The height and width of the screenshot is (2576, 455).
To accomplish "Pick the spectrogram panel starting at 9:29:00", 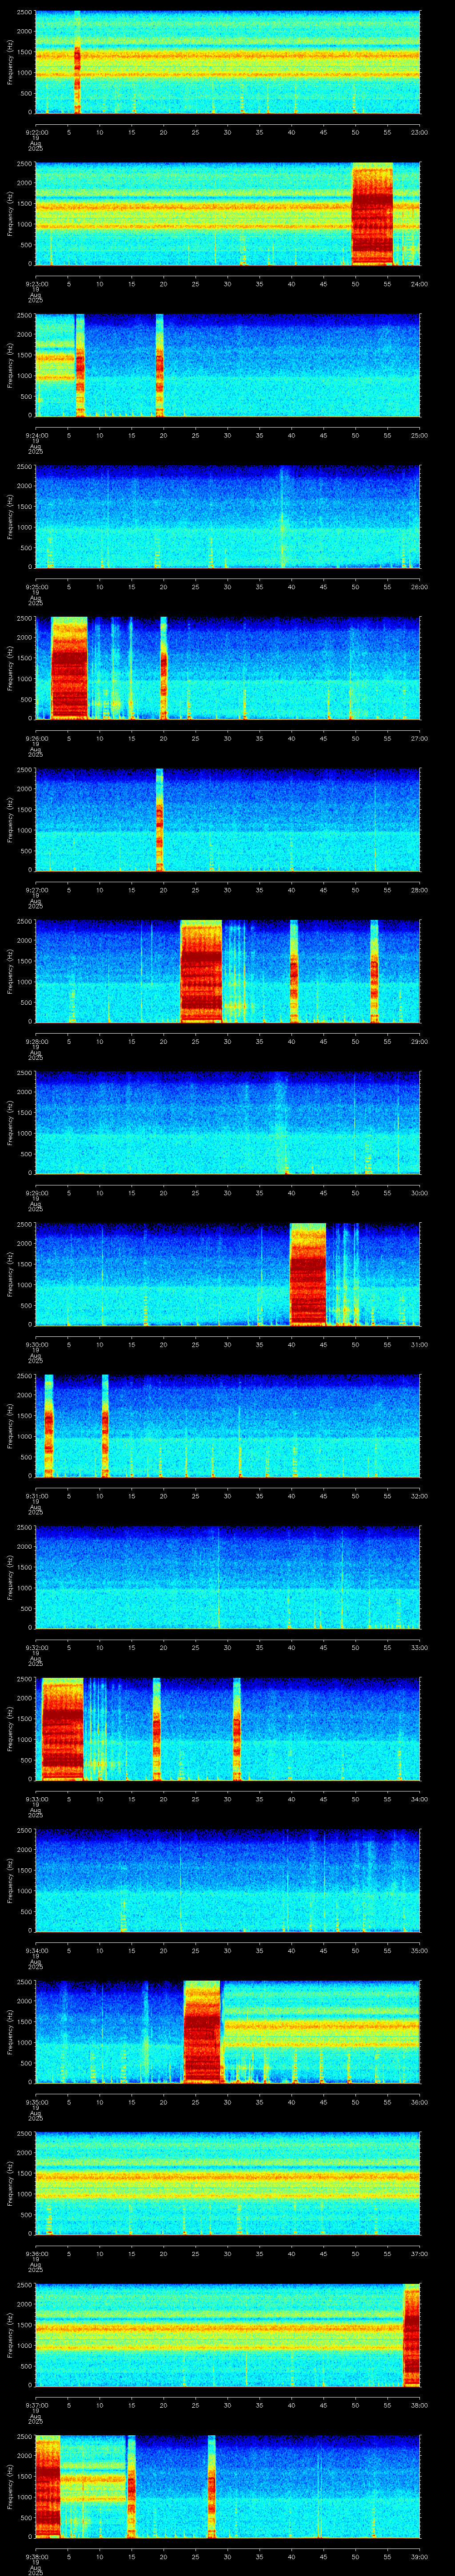I will point(227,1123).
